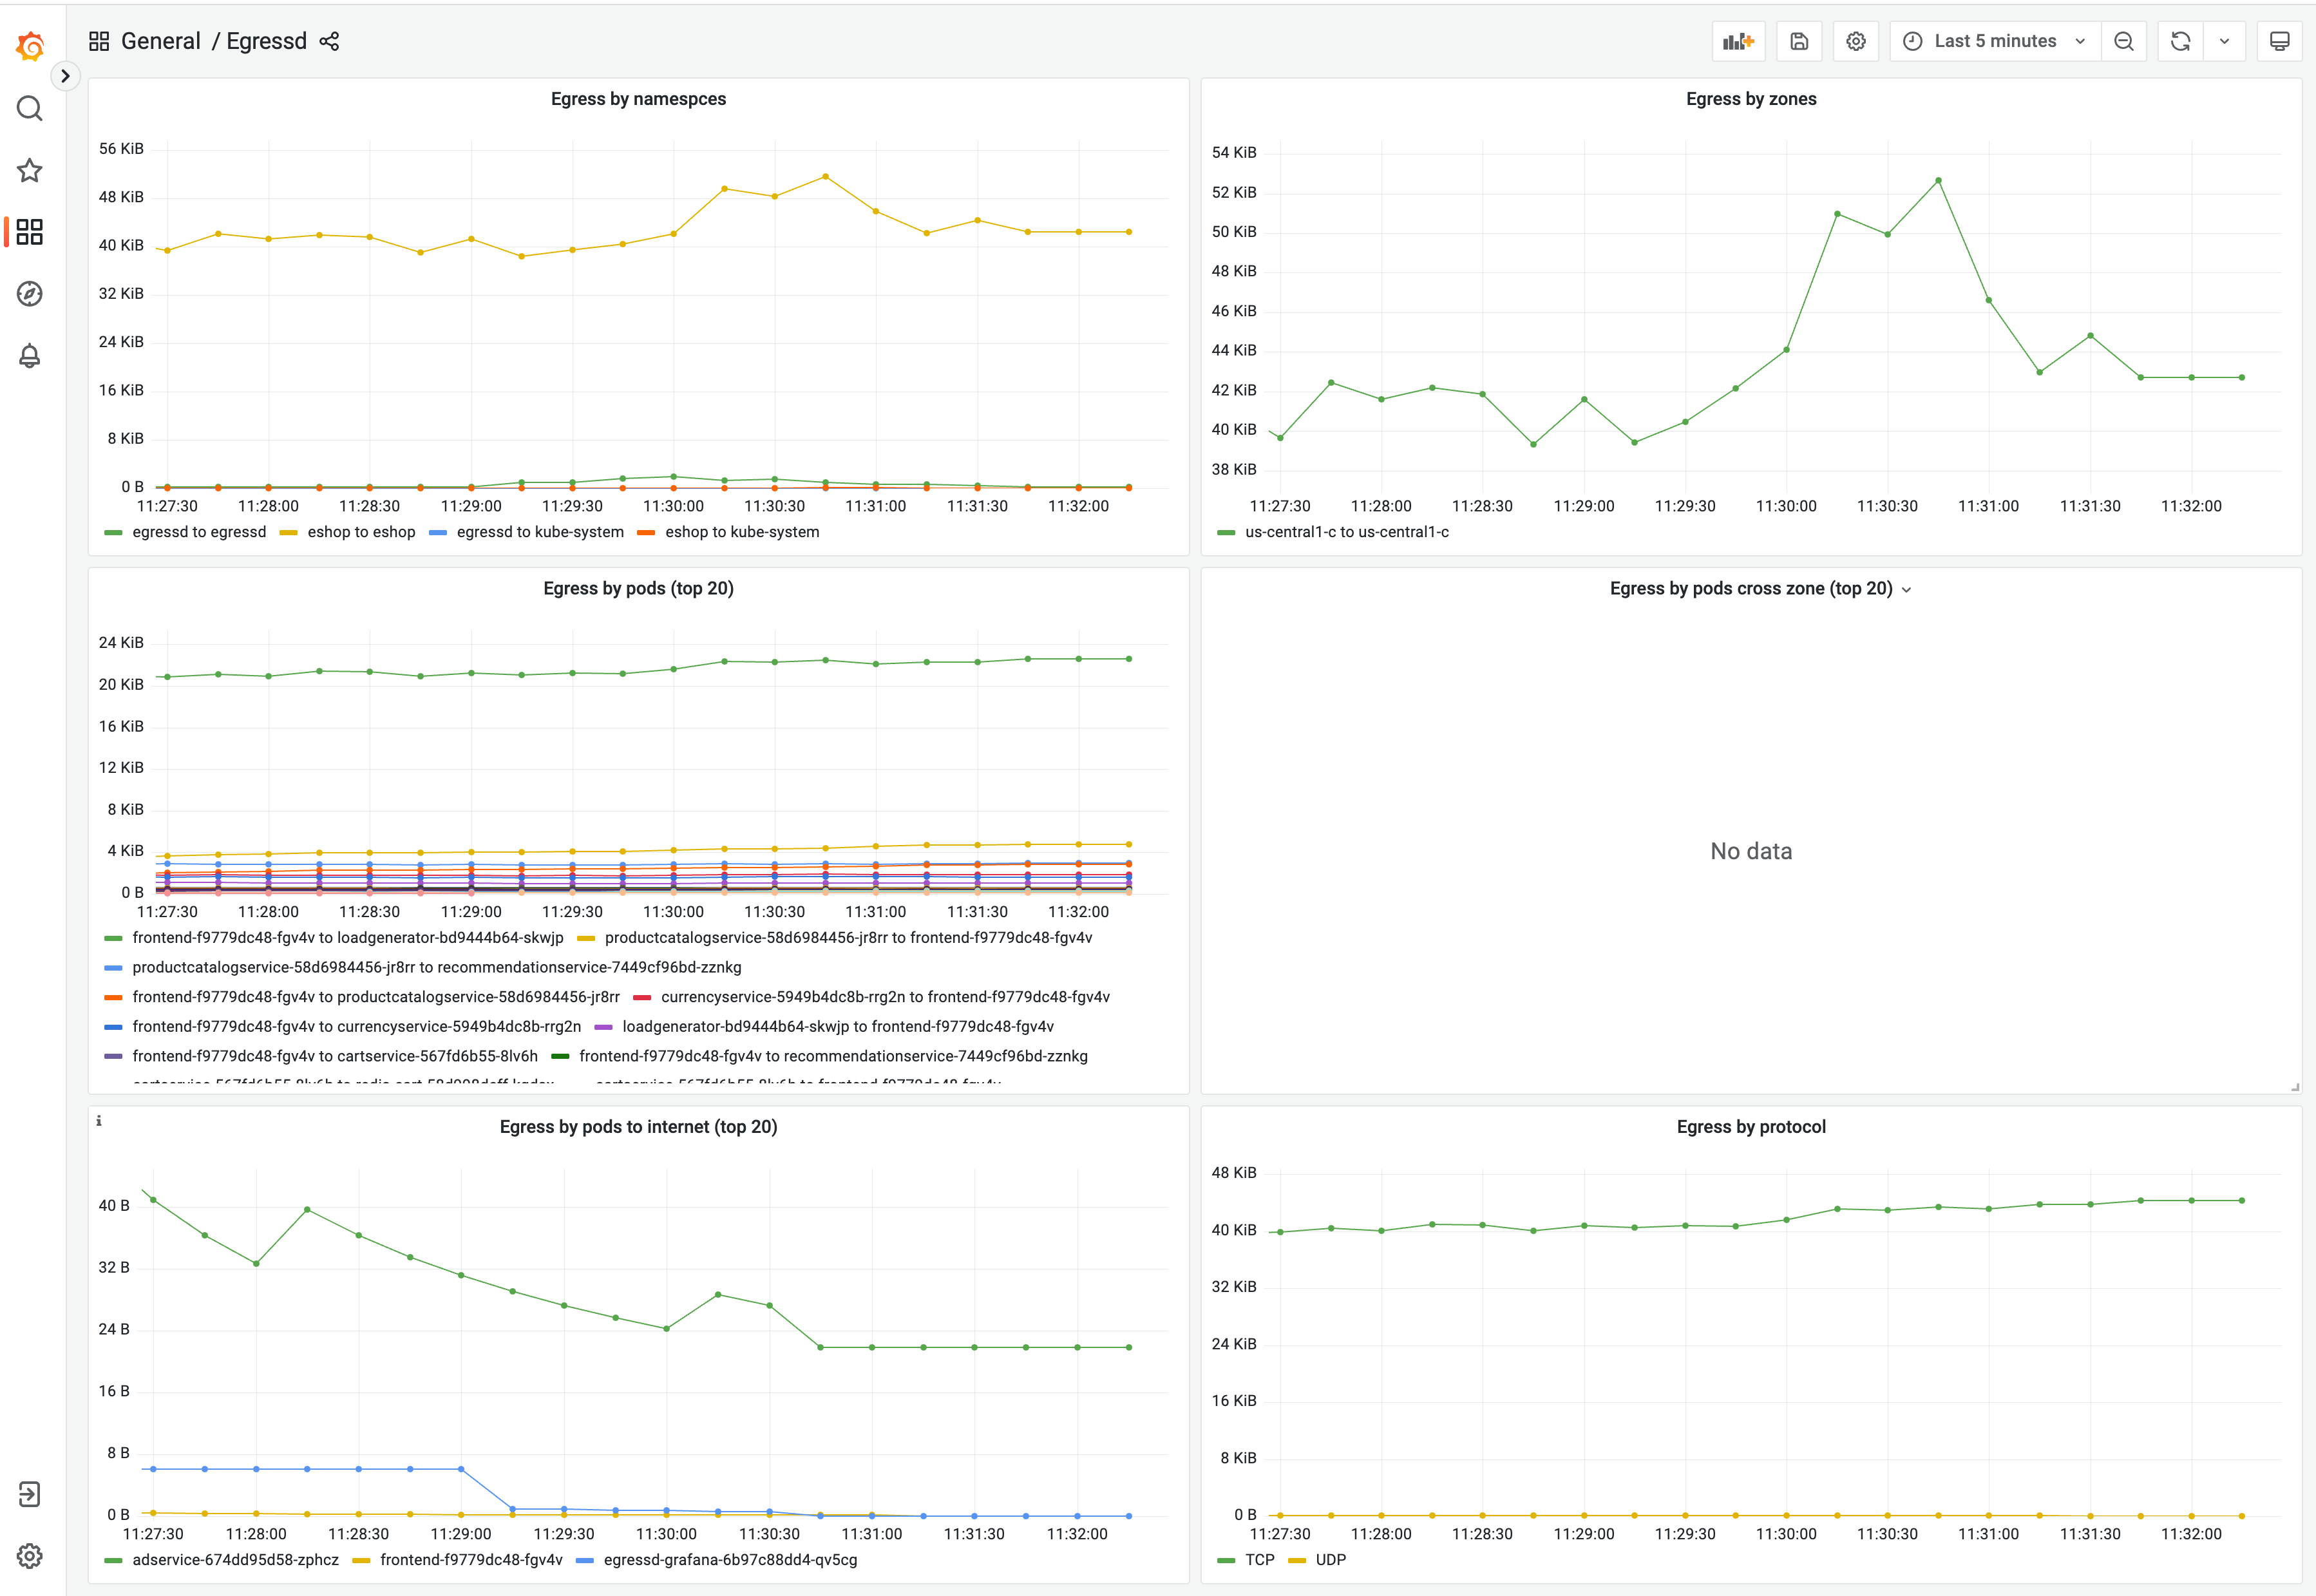Open the refresh interval dropdown arrow
Screen dimensions: 2316x1596
click(2224, 41)
